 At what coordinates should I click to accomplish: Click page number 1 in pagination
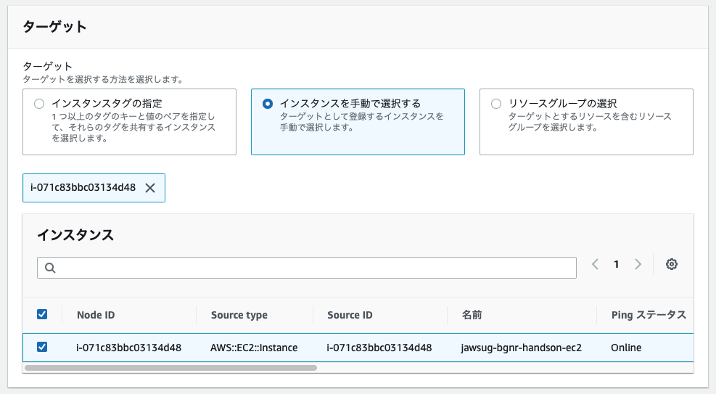coord(616,264)
